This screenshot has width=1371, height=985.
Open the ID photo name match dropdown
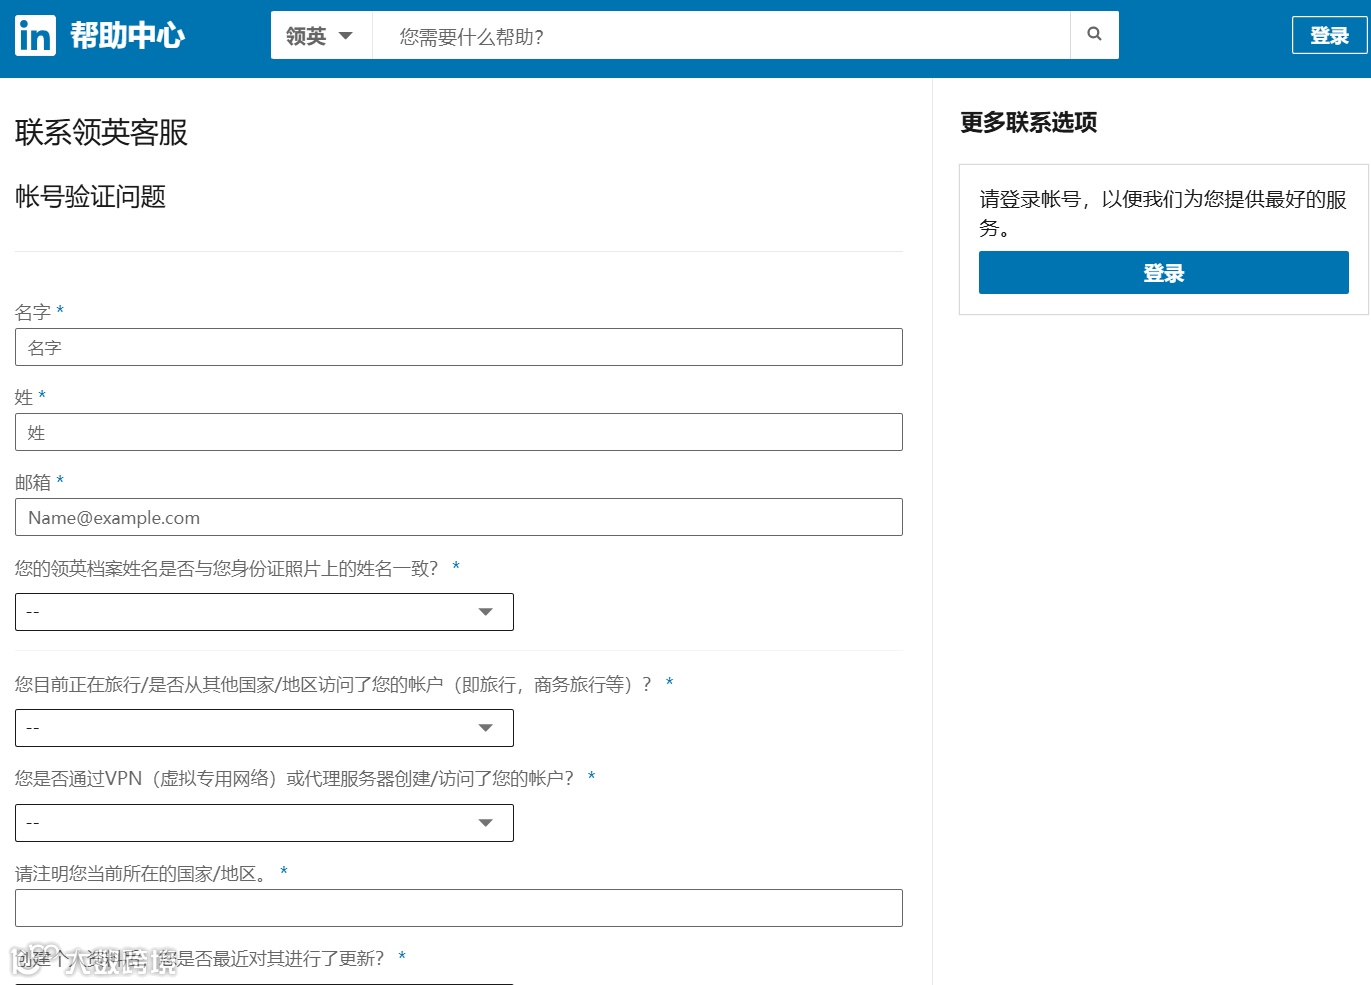tap(264, 612)
